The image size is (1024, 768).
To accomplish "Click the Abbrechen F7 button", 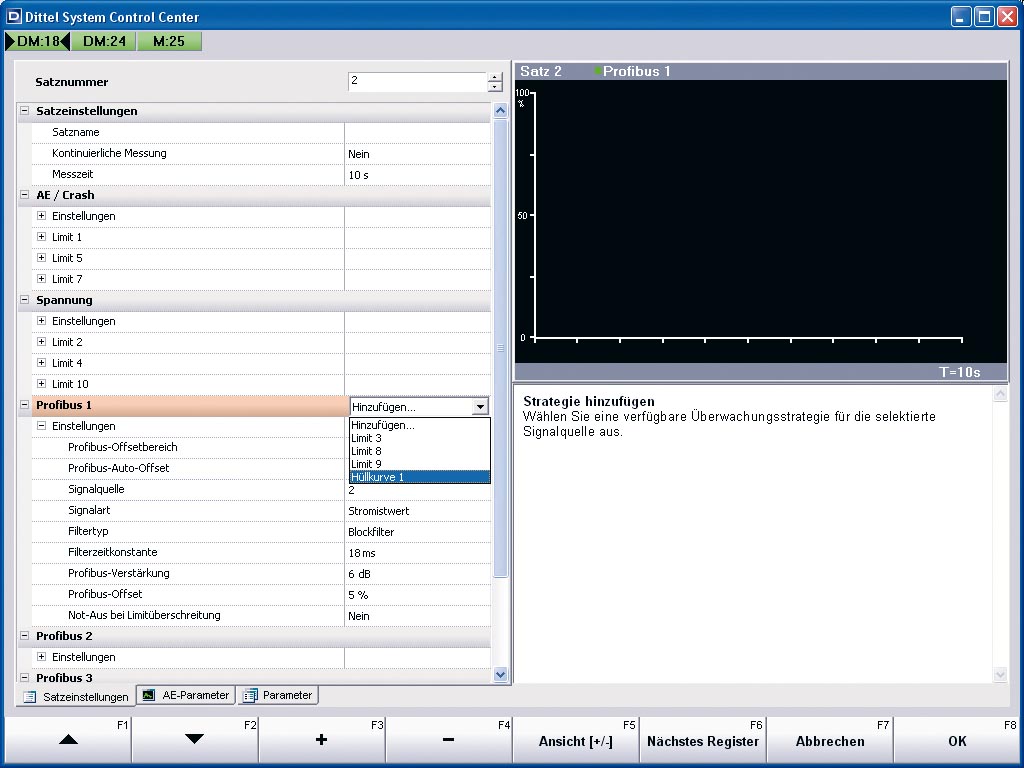I will point(829,740).
